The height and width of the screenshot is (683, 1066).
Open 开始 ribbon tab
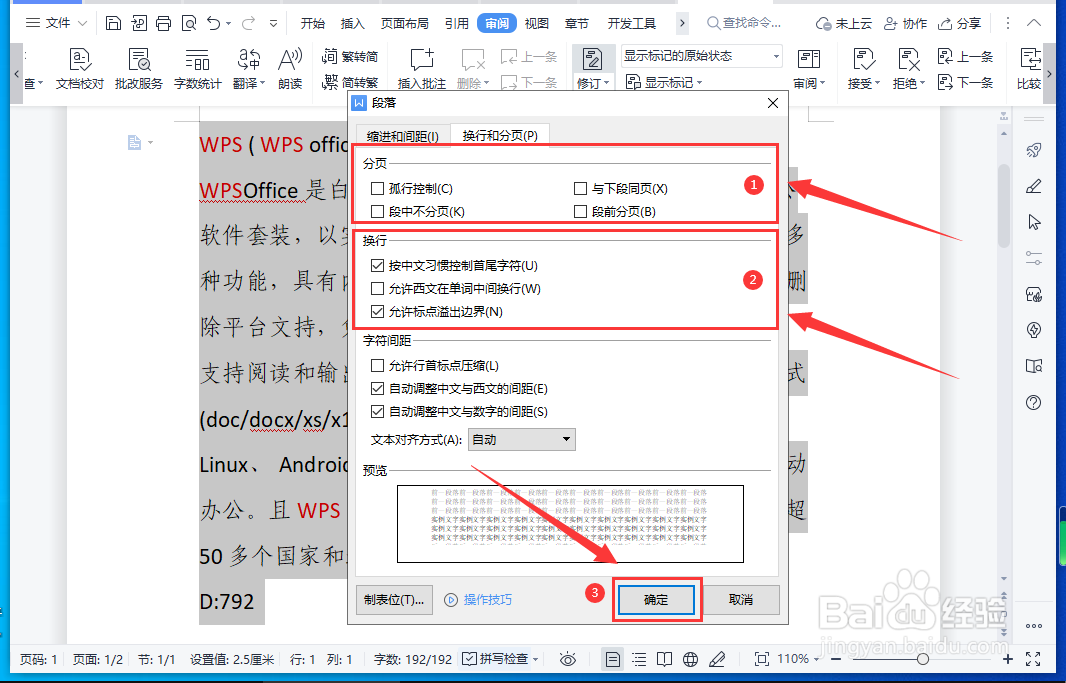313,24
